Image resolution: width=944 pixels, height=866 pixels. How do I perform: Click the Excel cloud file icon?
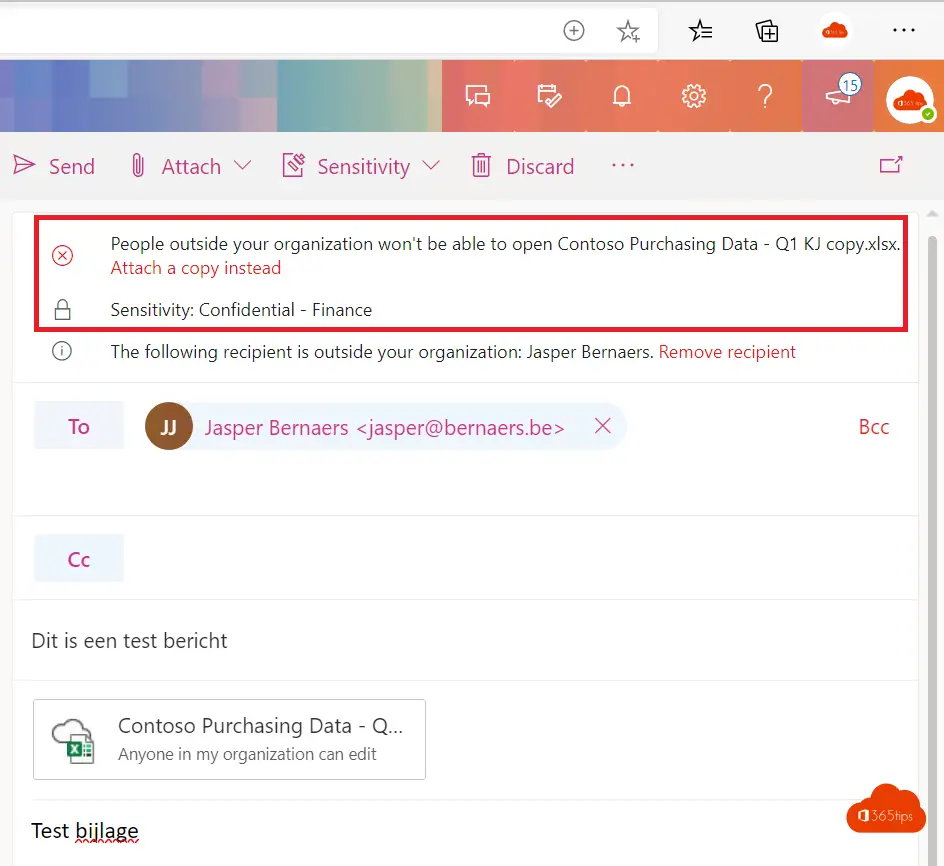pyautogui.click(x=73, y=741)
